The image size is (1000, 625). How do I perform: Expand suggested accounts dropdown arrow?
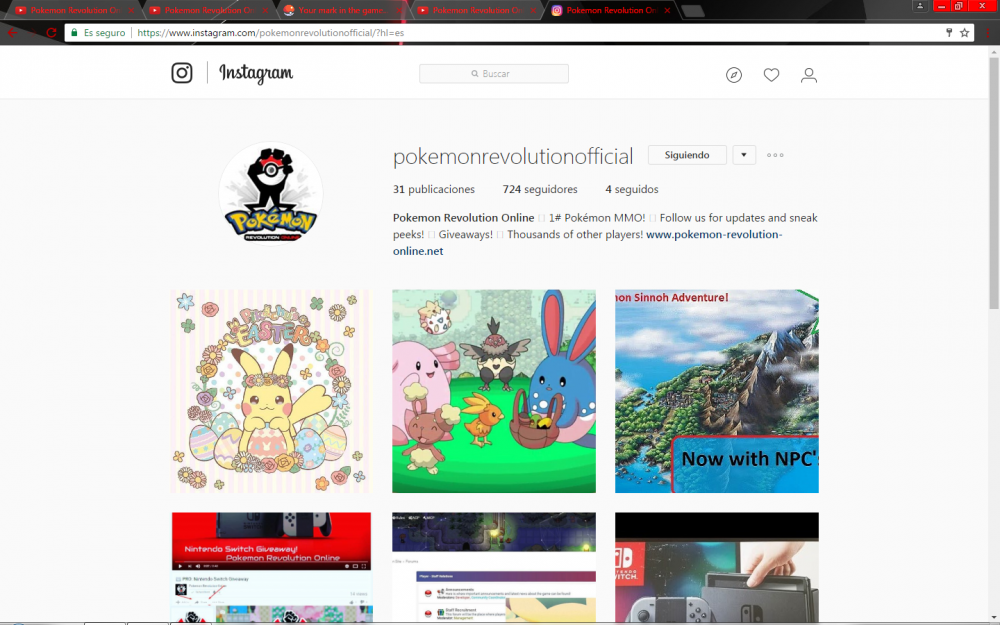[x=744, y=155]
